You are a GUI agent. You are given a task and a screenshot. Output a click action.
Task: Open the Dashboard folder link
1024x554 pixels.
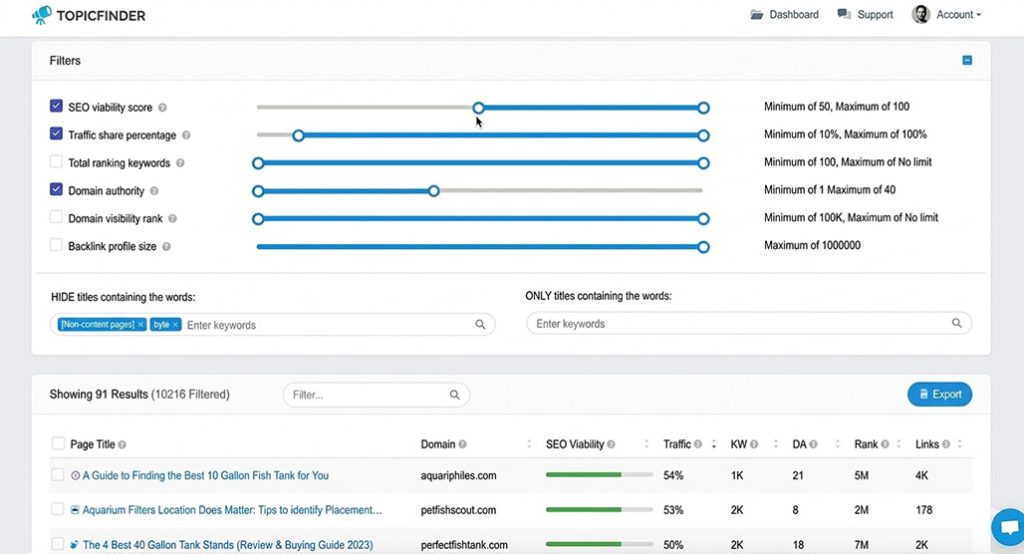[x=784, y=14]
